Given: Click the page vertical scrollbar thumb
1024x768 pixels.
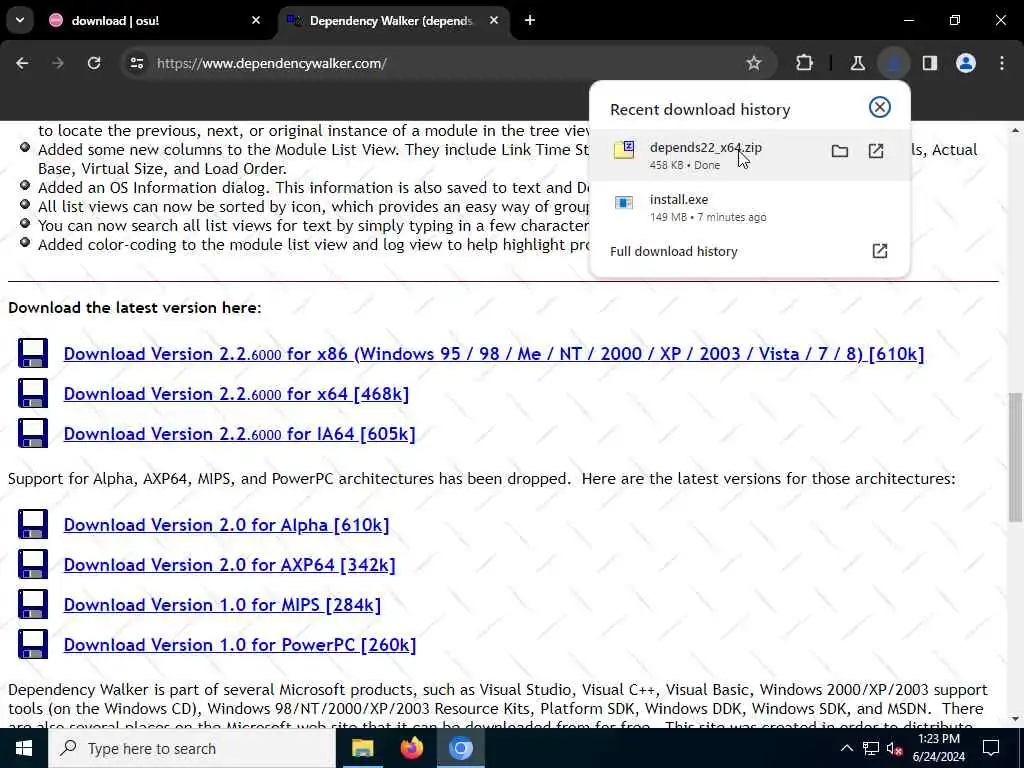Looking at the screenshot, I should [1016, 456].
